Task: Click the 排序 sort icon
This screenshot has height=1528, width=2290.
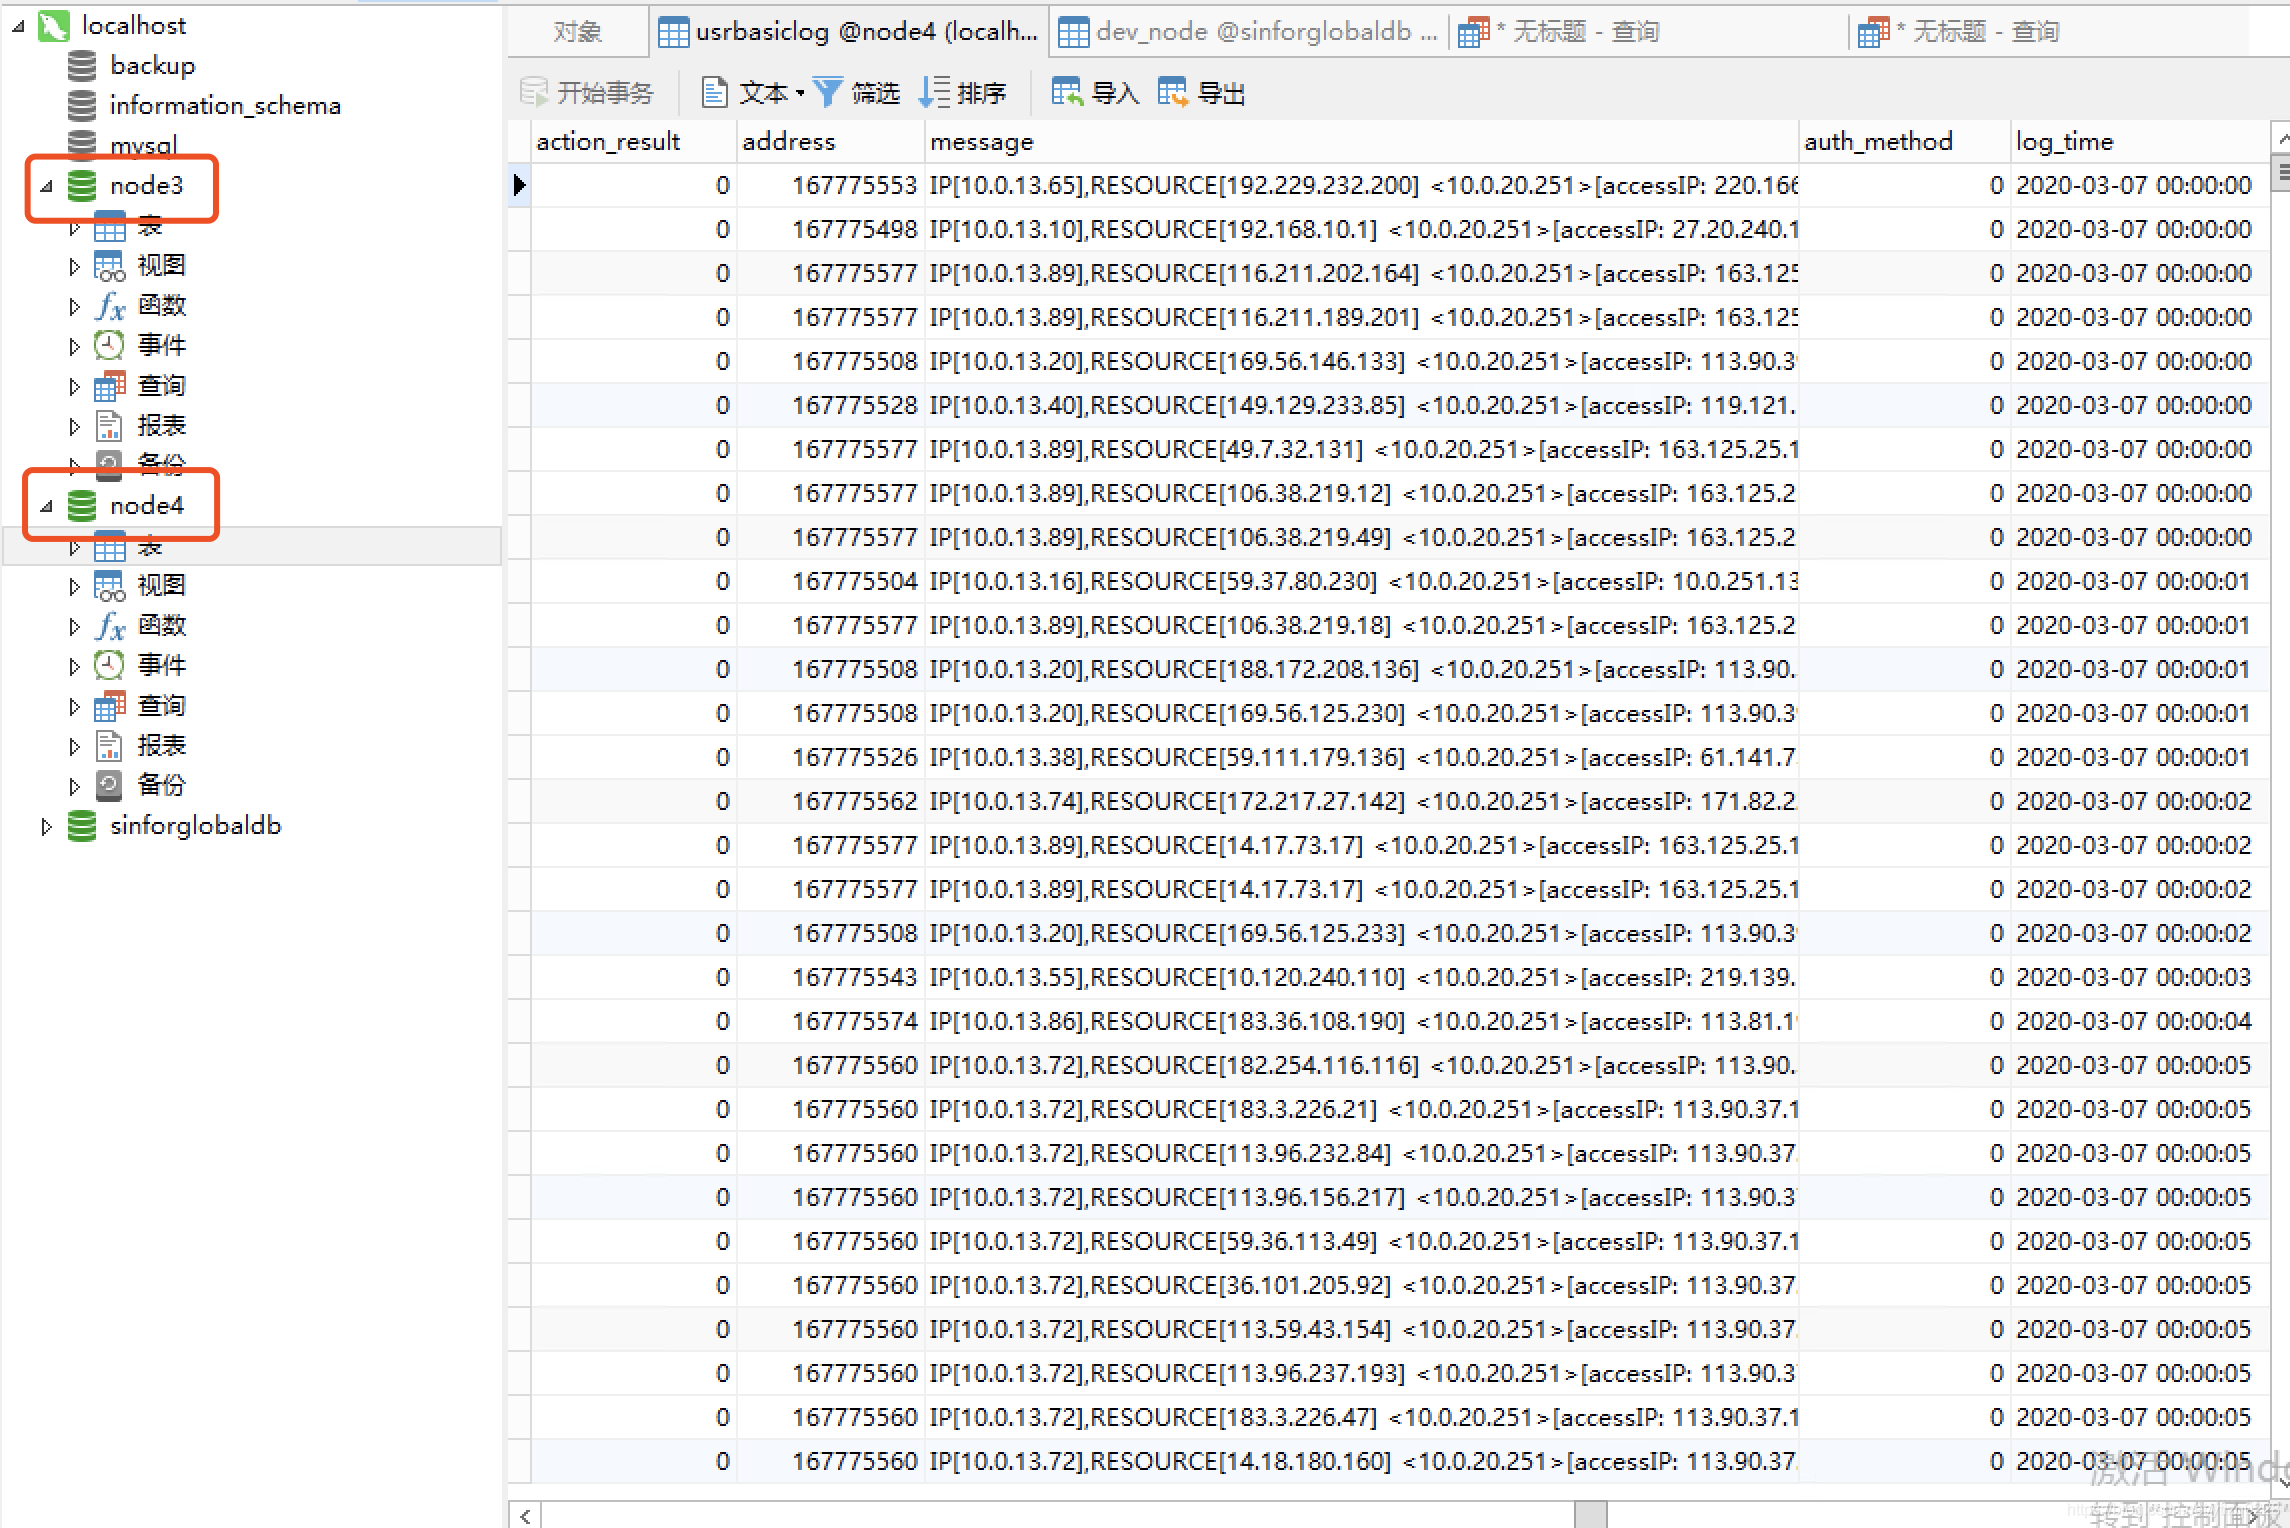Action: coord(934,92)
